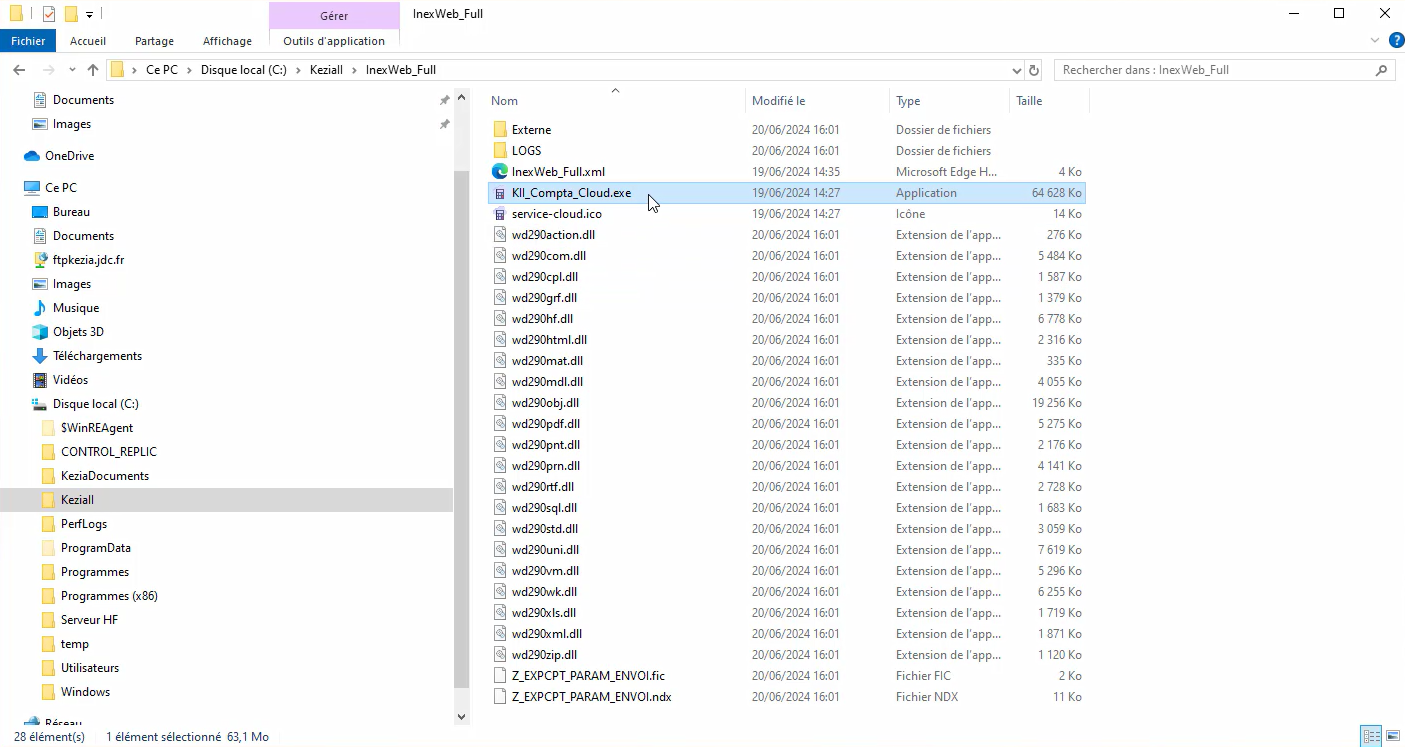Select the service-cloud.ico file icon
The height and width of the screenshot is (747, 1405).
500,214
